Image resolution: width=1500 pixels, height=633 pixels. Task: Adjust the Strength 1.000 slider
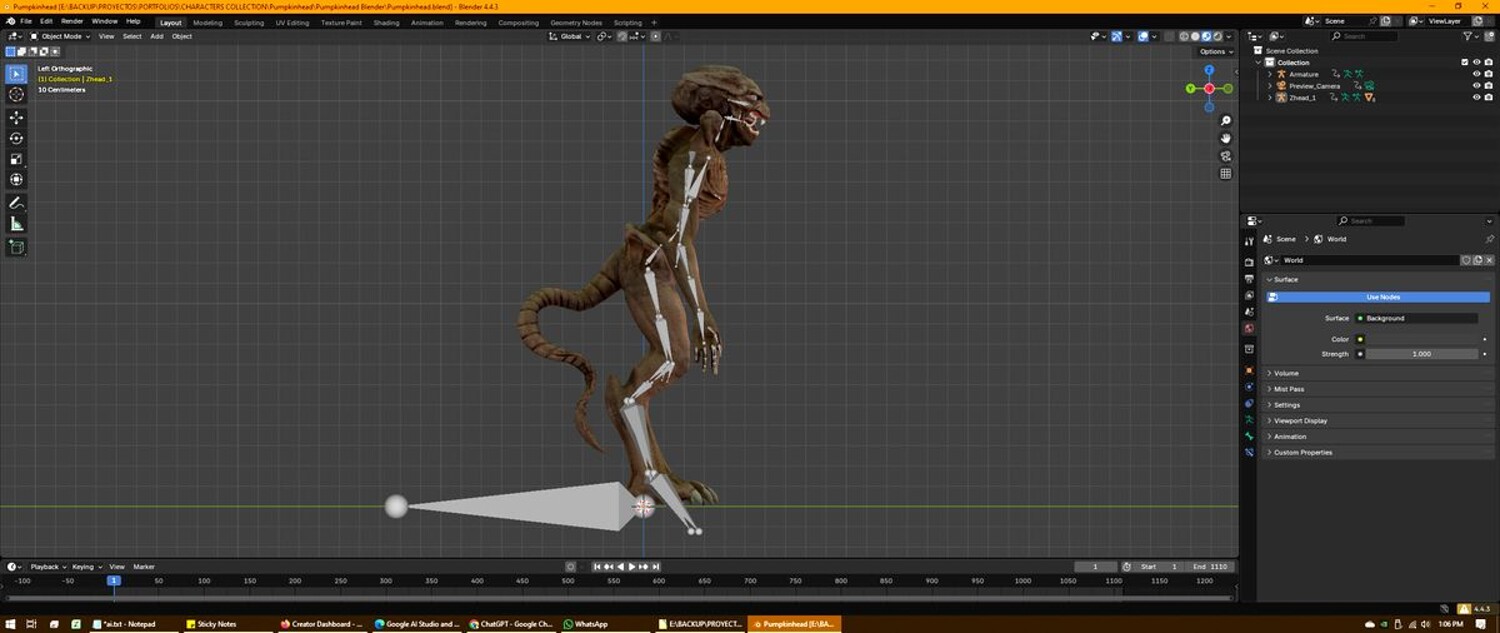[x=1421, y=354]
